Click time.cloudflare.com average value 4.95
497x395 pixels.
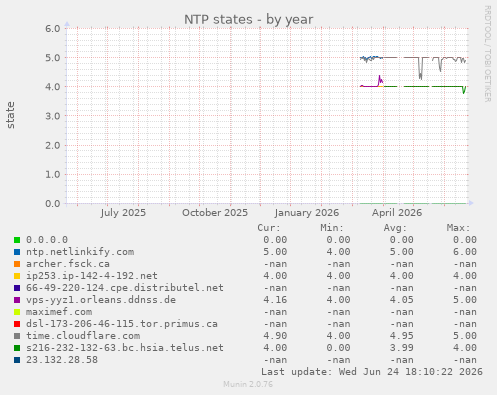click(402, 336)
